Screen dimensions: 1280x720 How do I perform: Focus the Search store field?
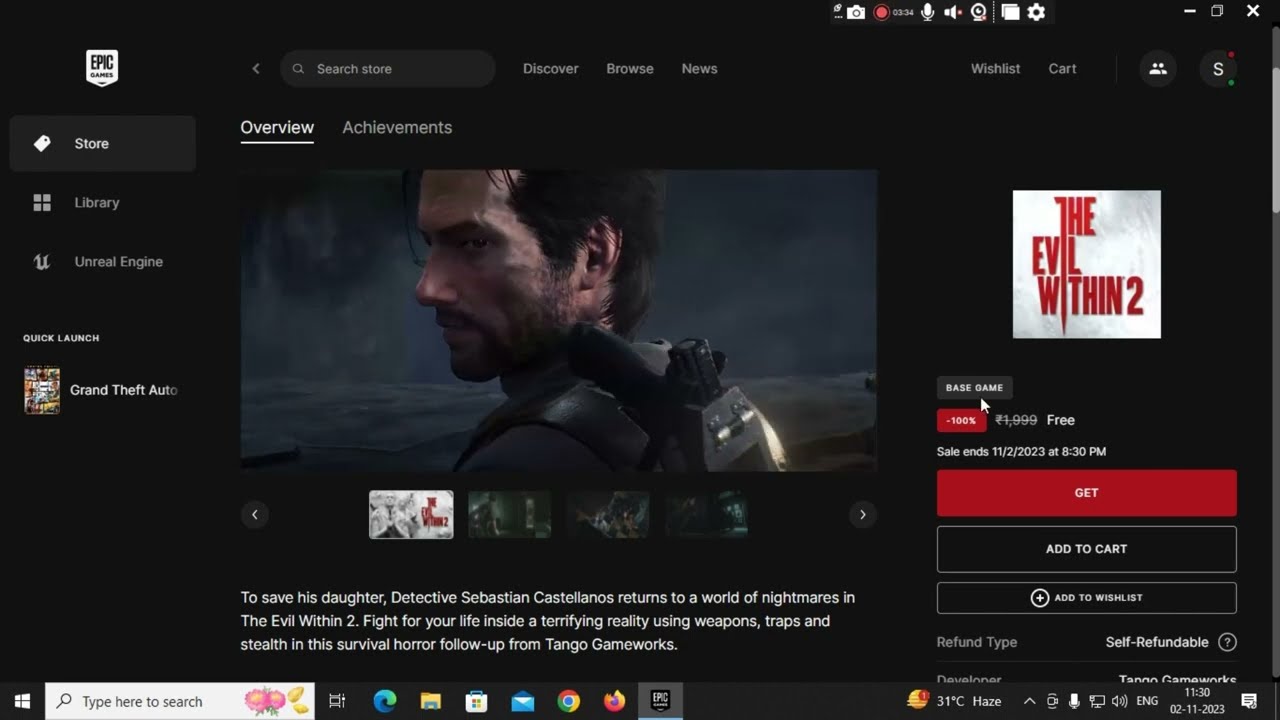(x=388, y=68)
